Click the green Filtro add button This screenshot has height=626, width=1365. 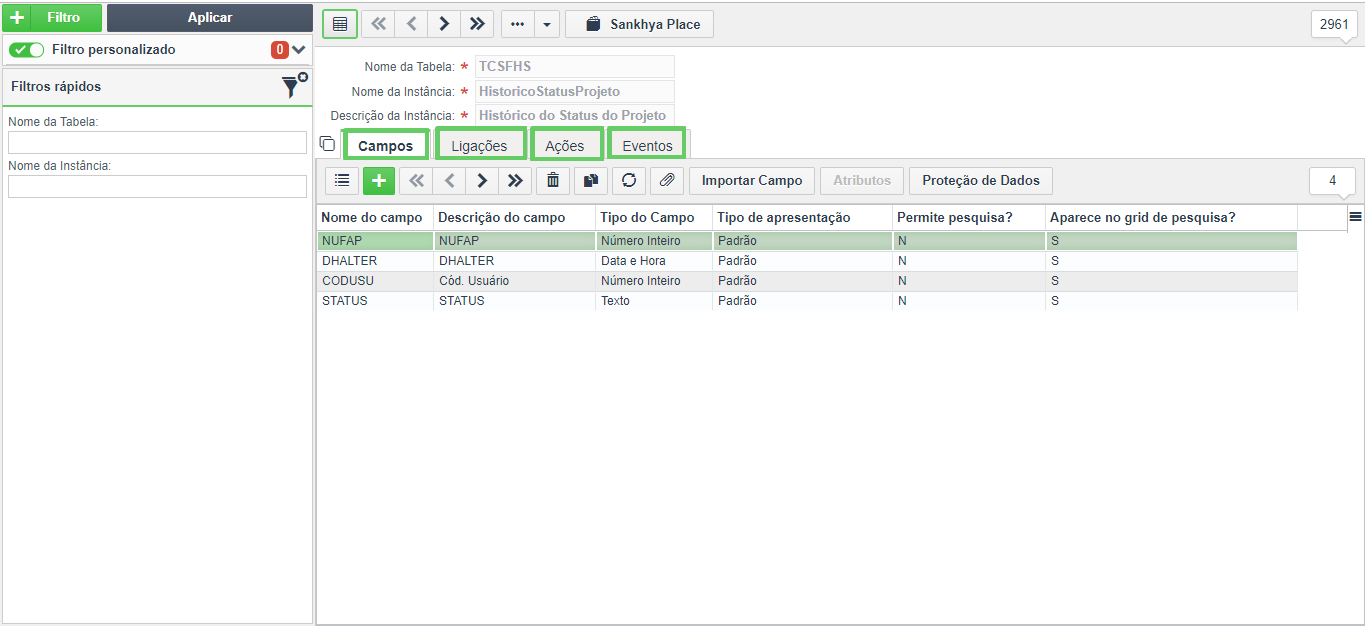point(52,18)
